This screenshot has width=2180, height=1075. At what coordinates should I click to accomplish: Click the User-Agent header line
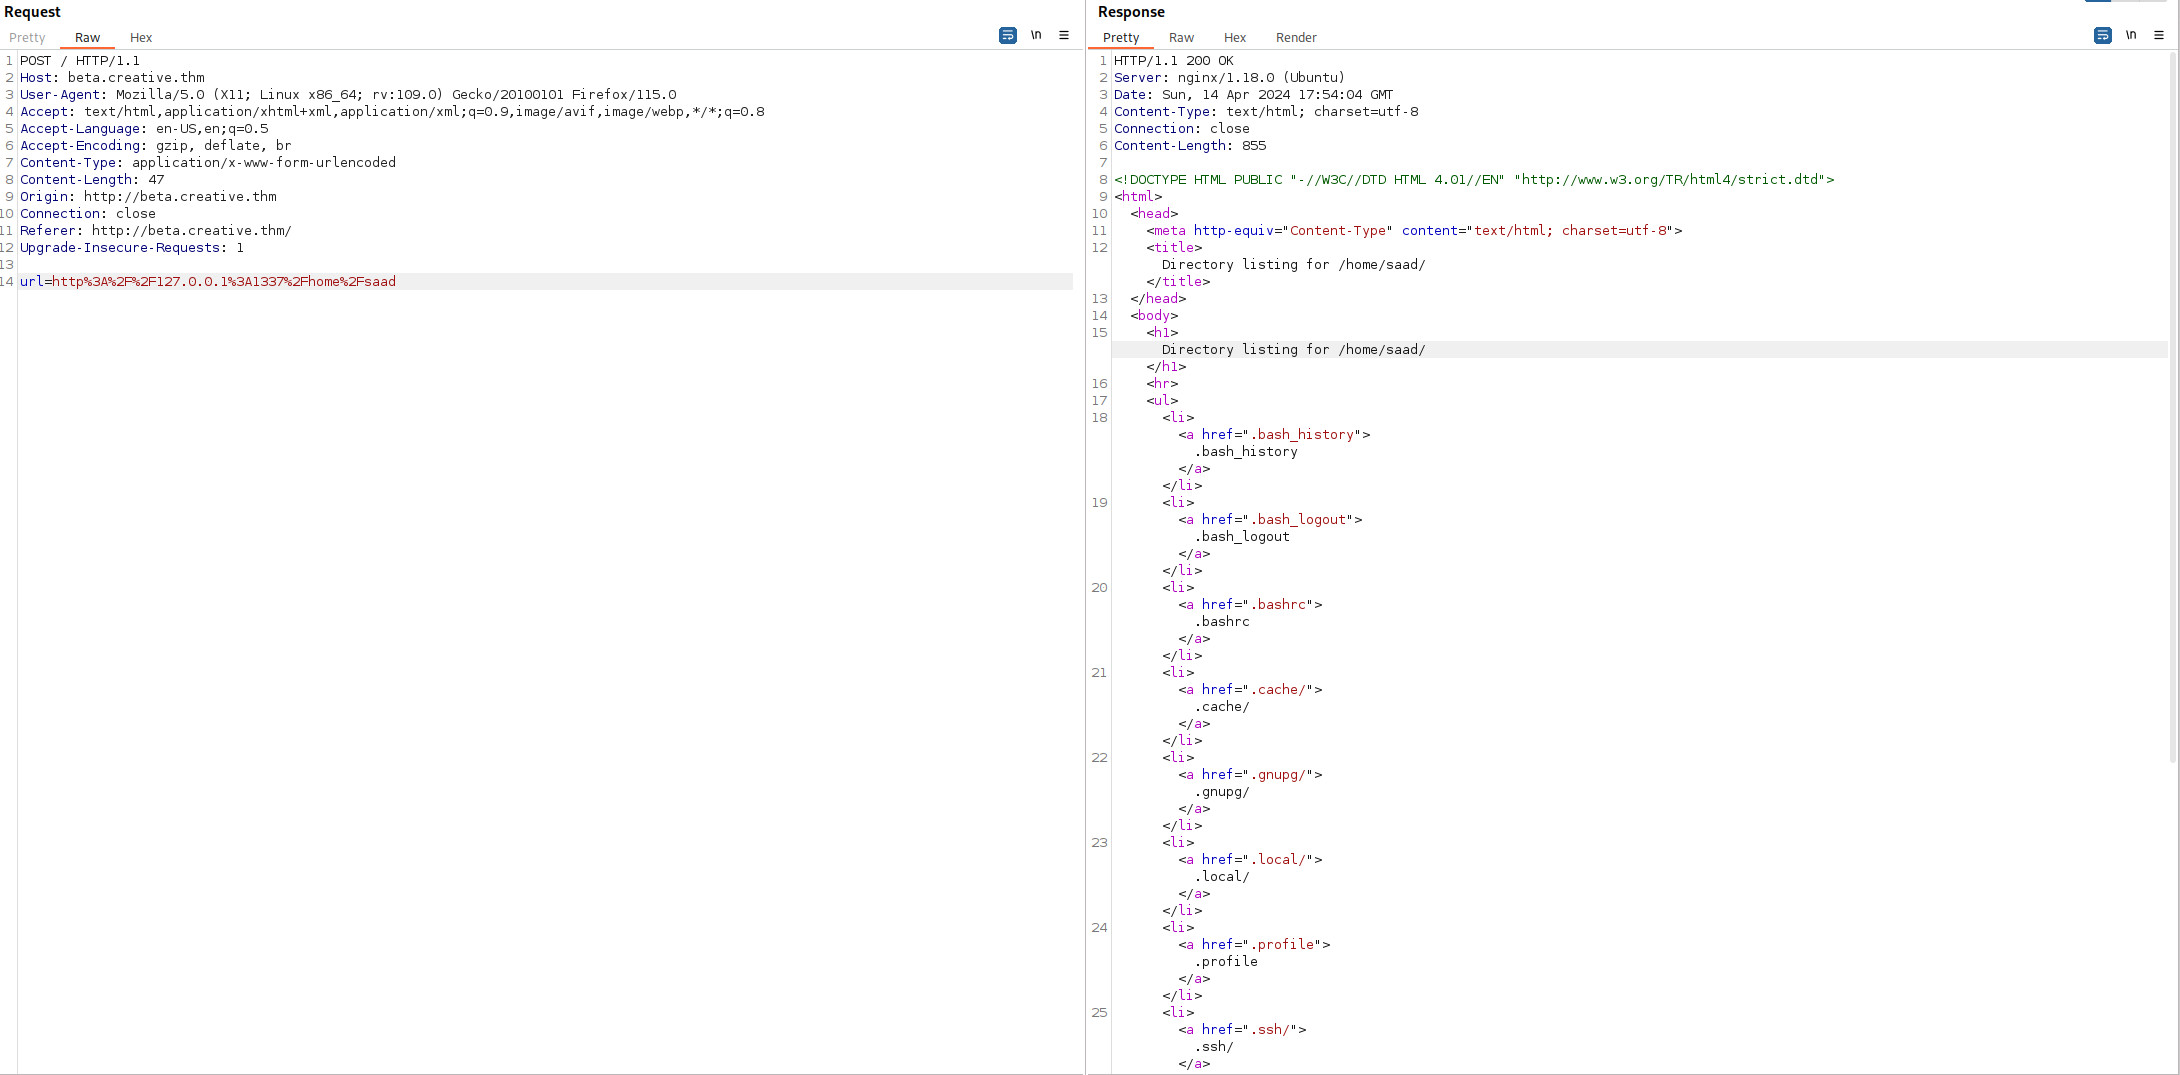[x=348, y=95]
